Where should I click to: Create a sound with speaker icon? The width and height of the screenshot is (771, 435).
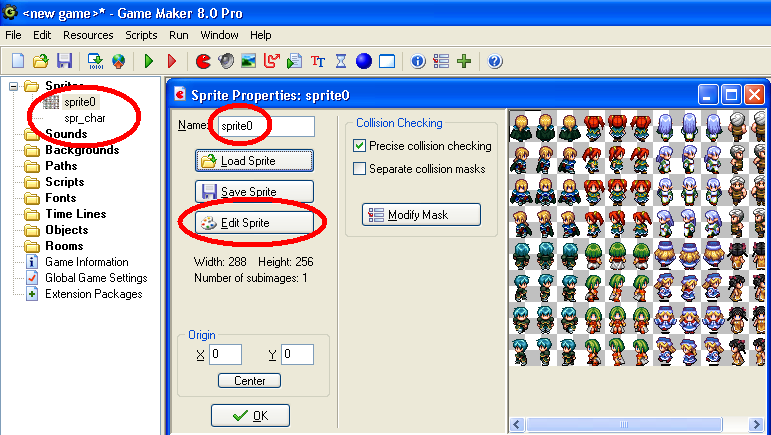pyautogui.click(x=226, y=61)
